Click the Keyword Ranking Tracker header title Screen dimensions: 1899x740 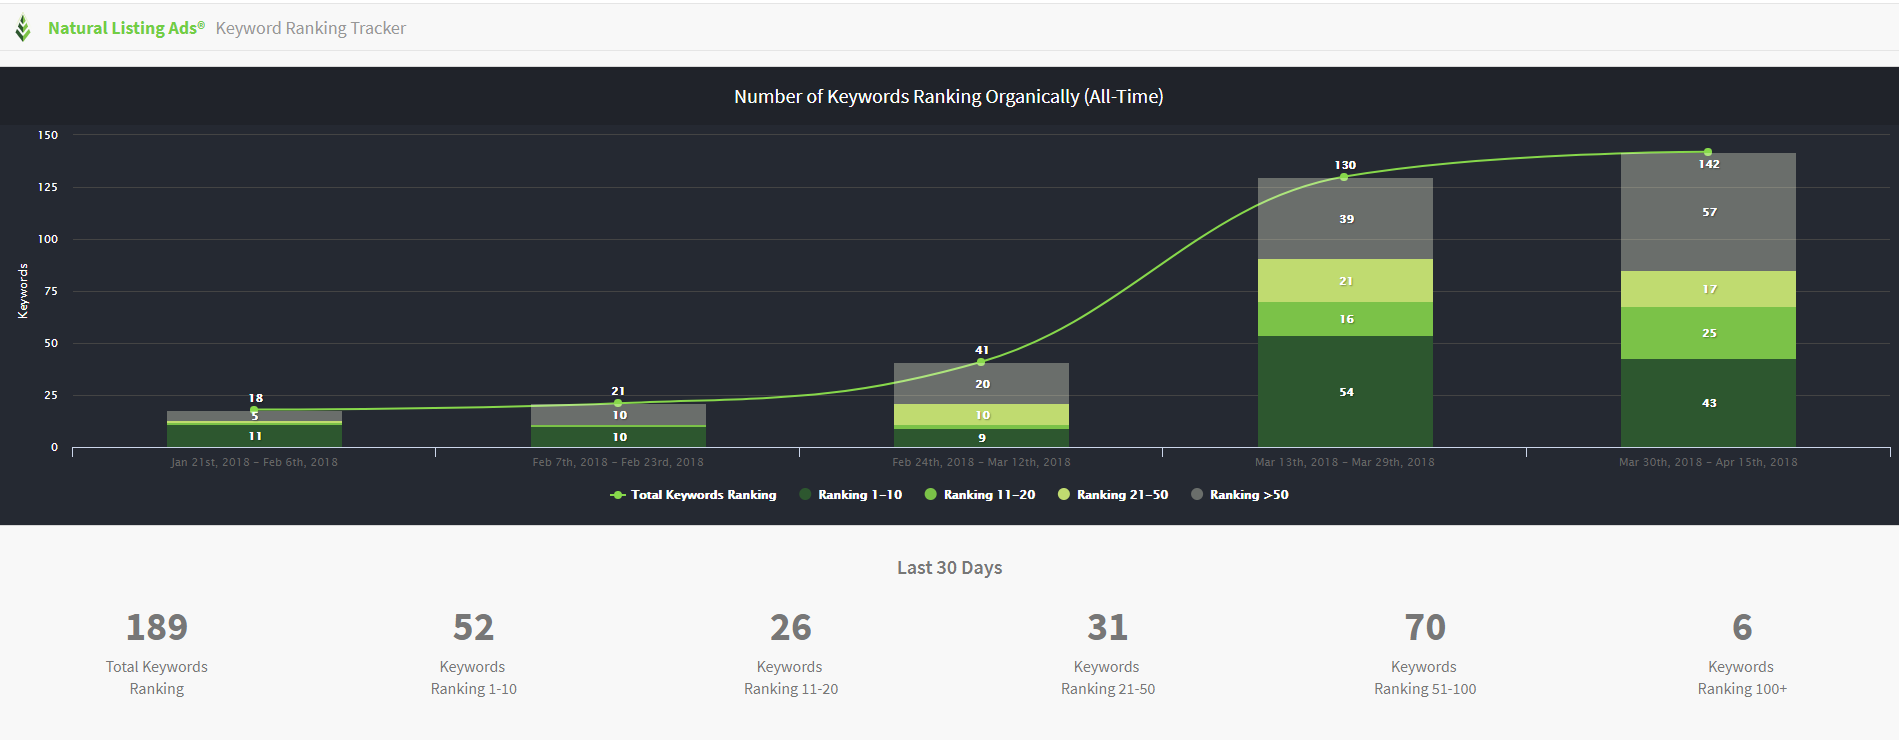coord(311,28)
